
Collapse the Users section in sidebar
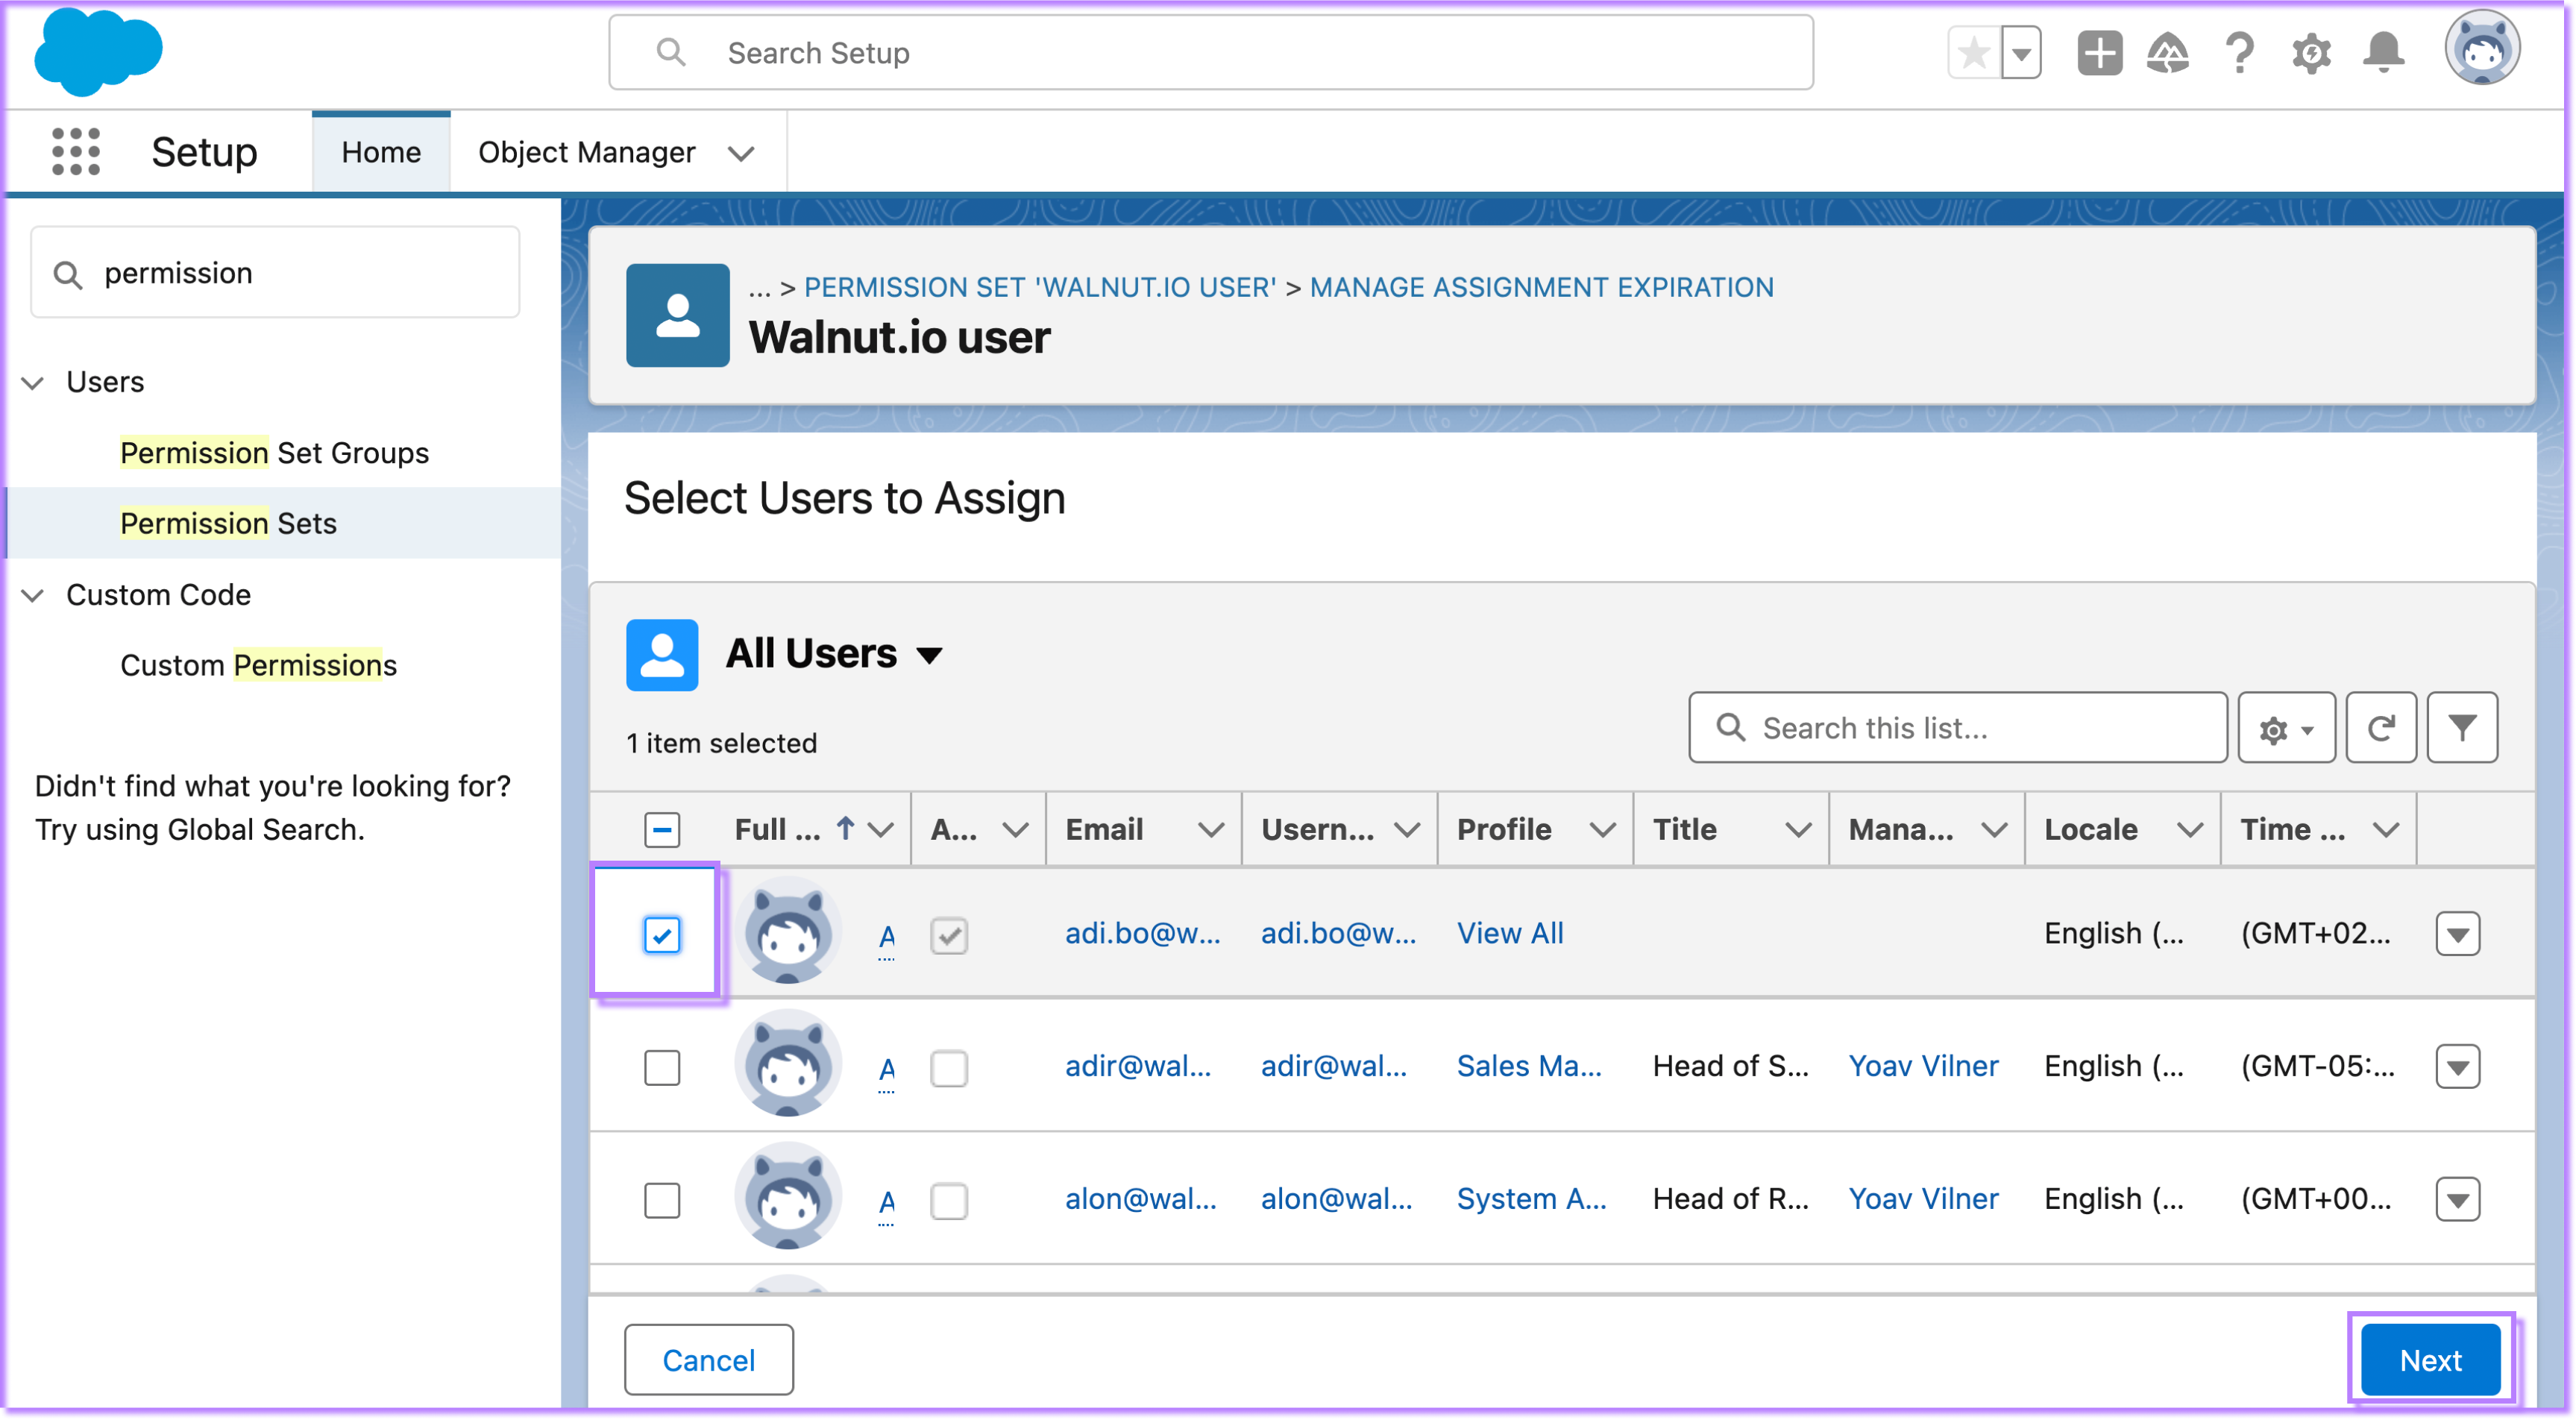[33, 383]
